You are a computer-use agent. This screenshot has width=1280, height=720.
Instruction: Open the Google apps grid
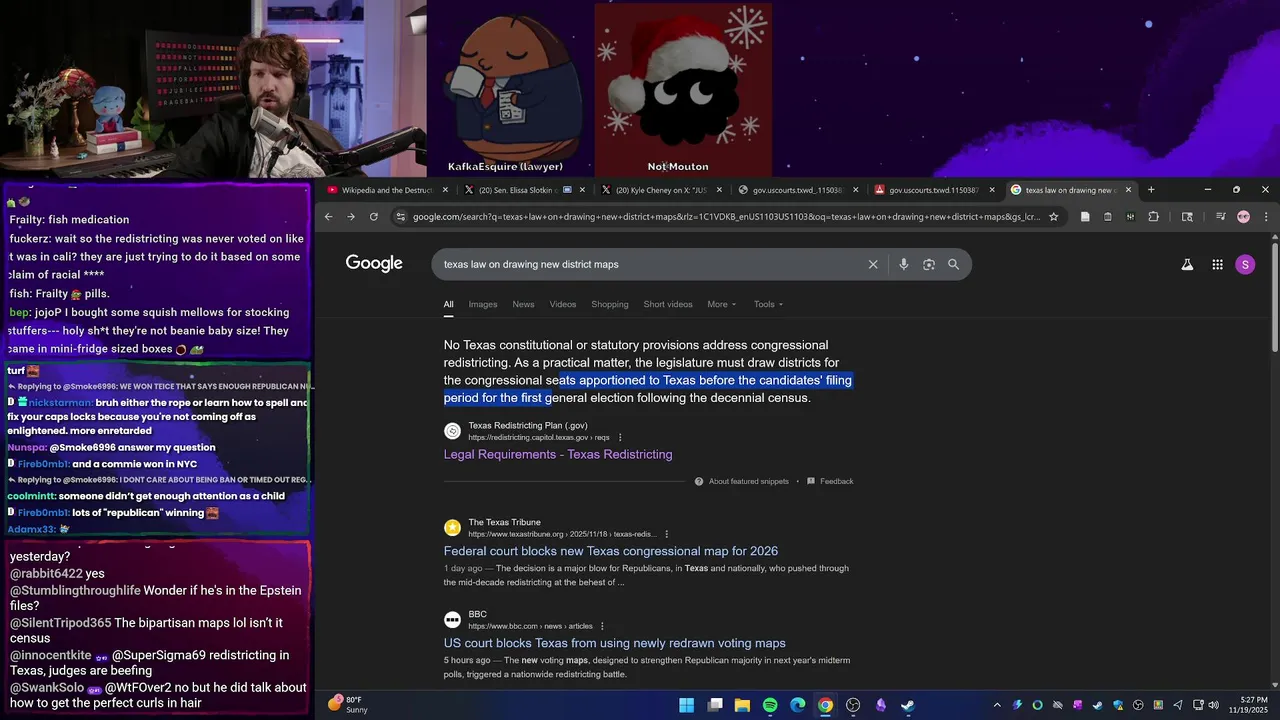(1217, 265)
